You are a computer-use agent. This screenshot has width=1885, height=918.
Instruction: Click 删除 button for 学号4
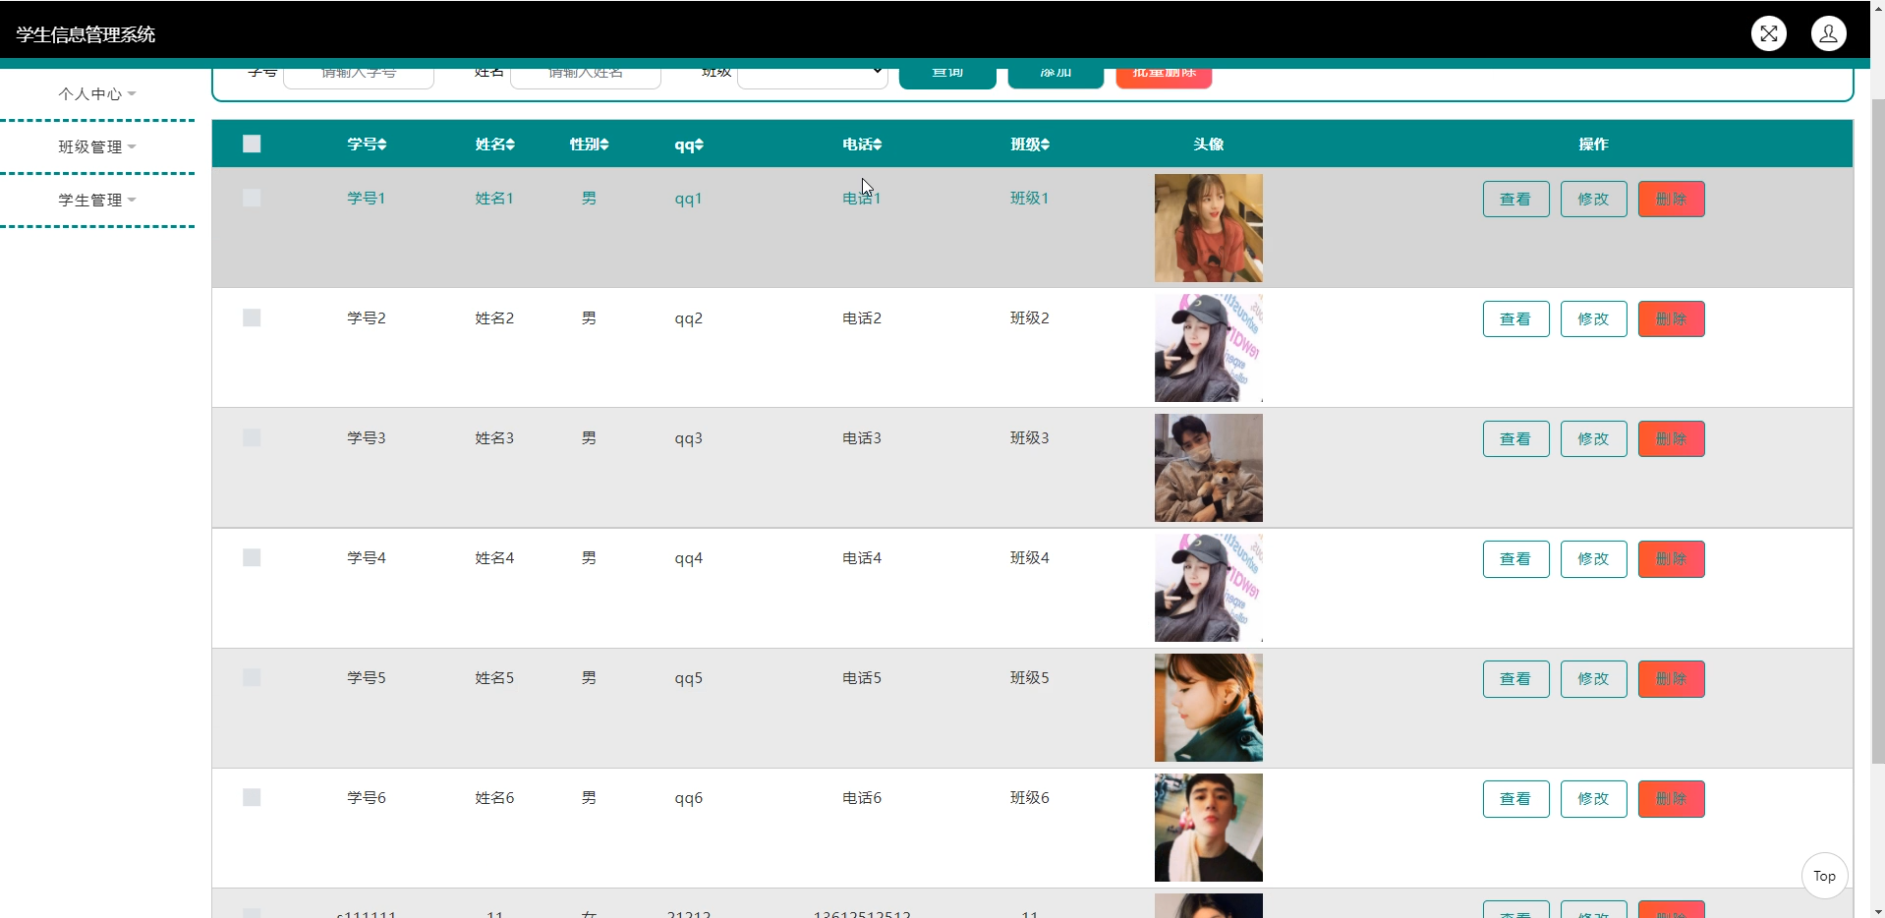click(x=1671, y=559)
